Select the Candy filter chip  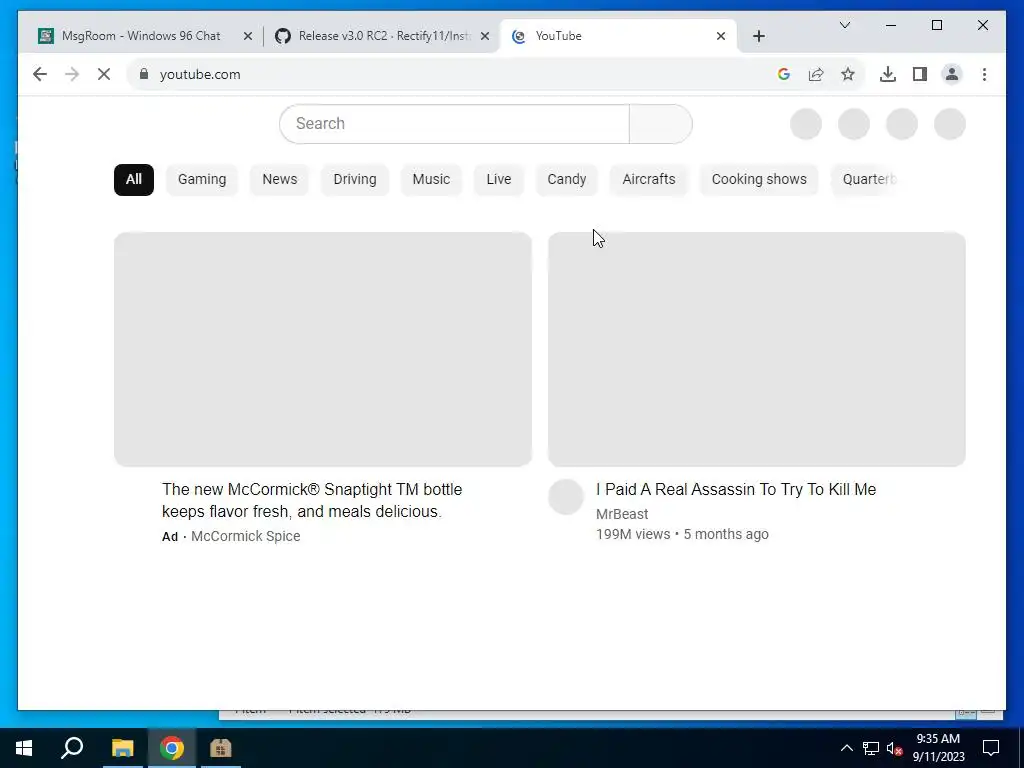(x=566, y=180)
